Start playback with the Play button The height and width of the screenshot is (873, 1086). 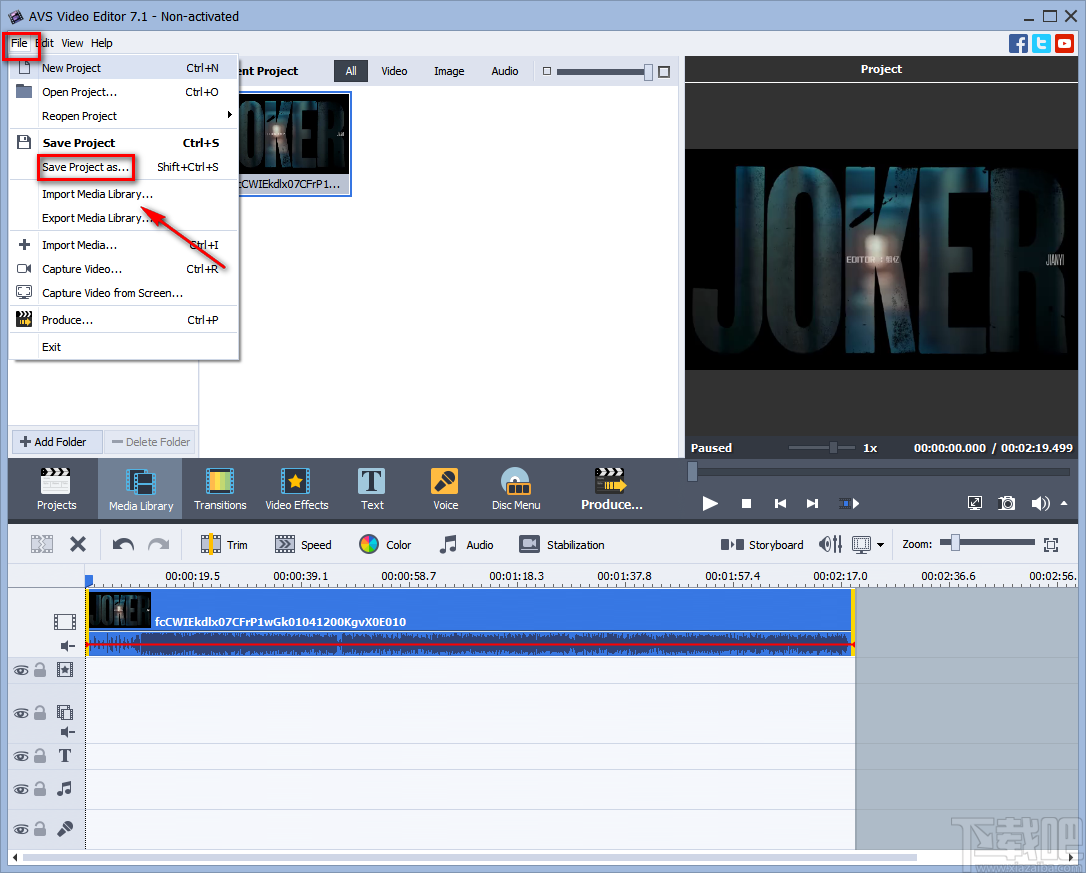[710, 504]
